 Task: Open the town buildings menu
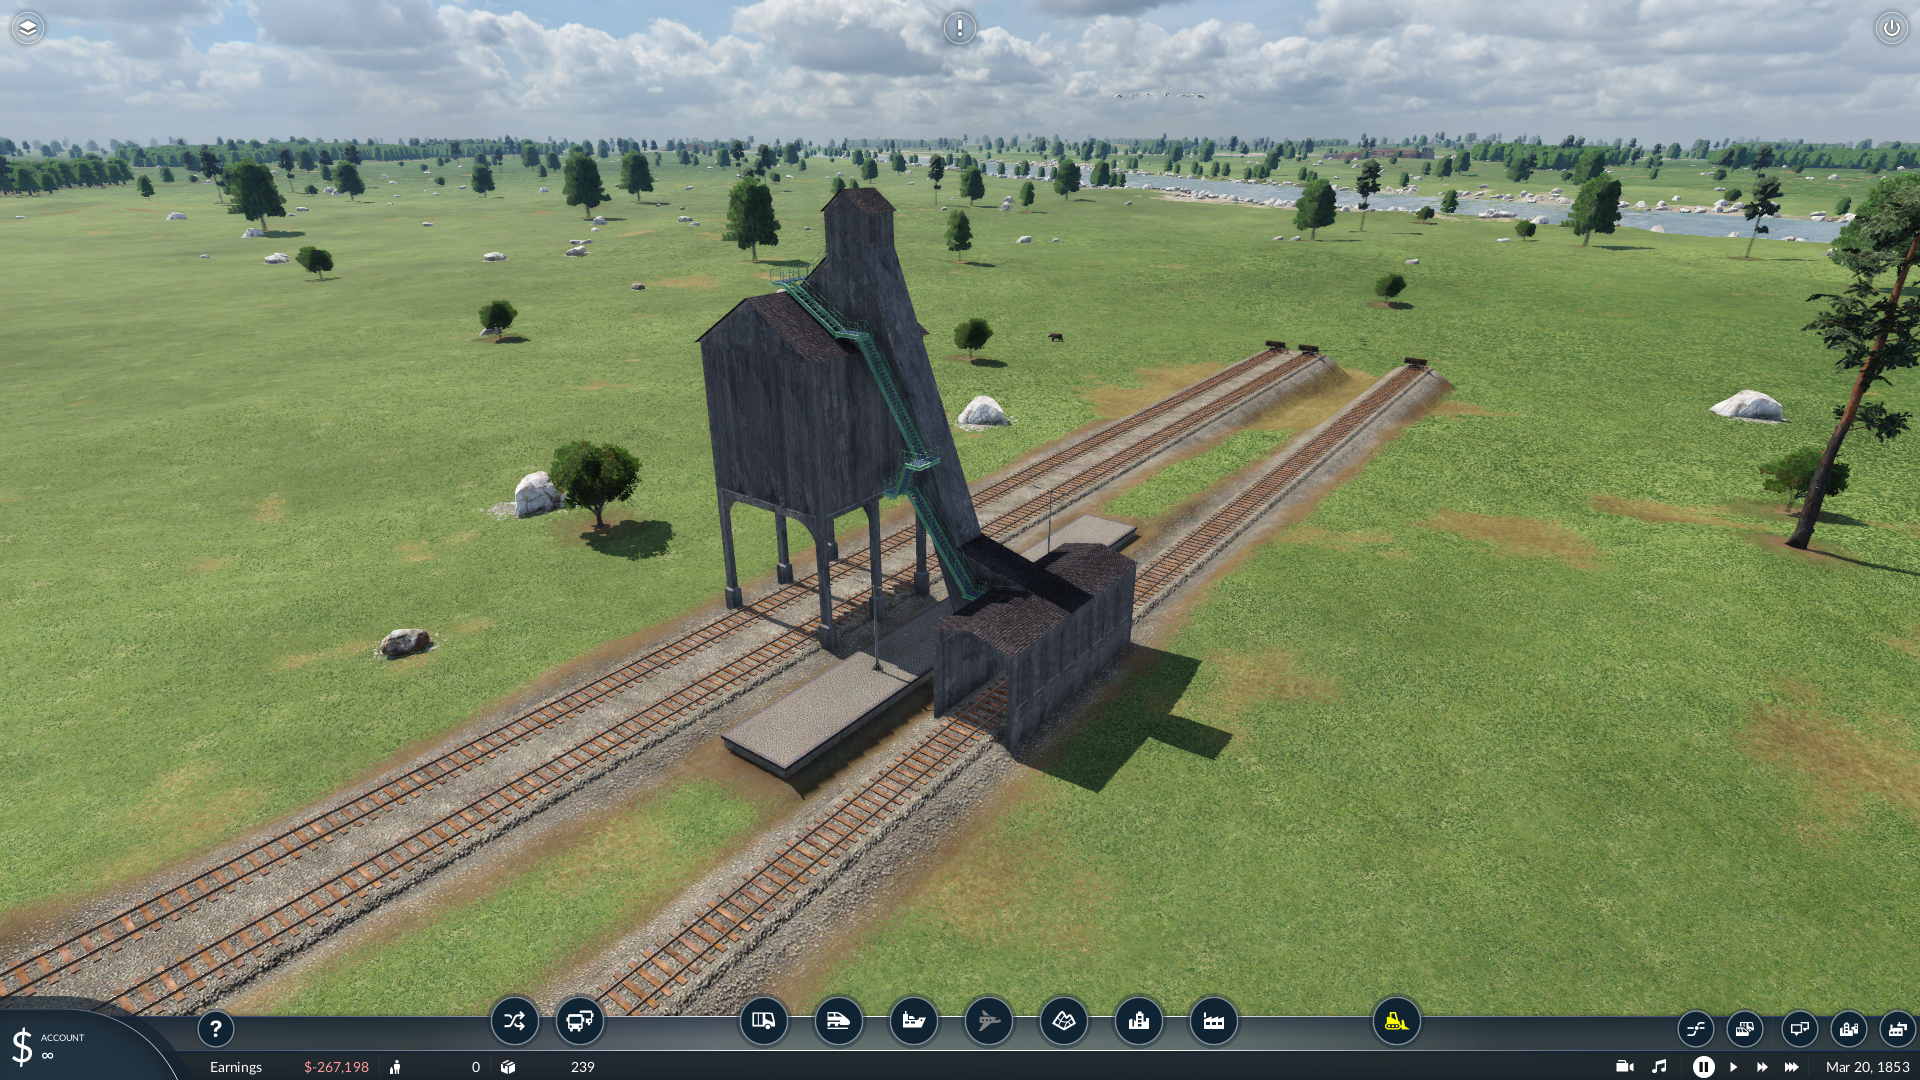pyautogui.click(x=1139, y=1021)
